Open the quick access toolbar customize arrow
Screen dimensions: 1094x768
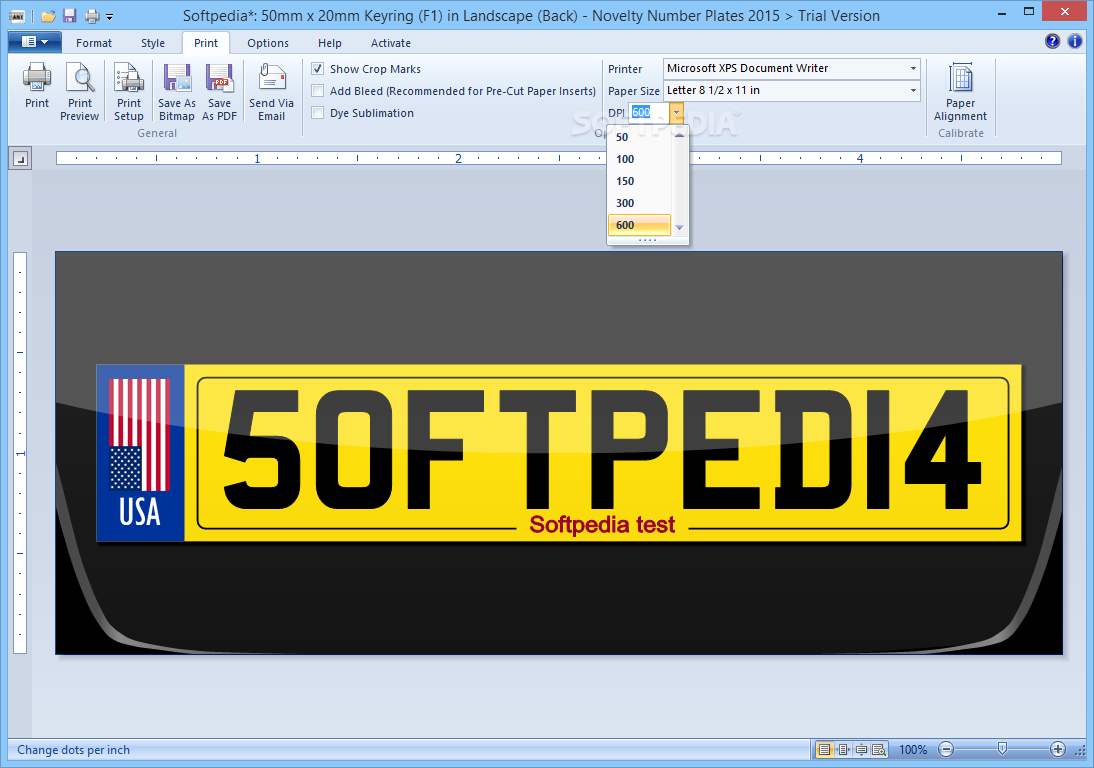coord(110,16)
